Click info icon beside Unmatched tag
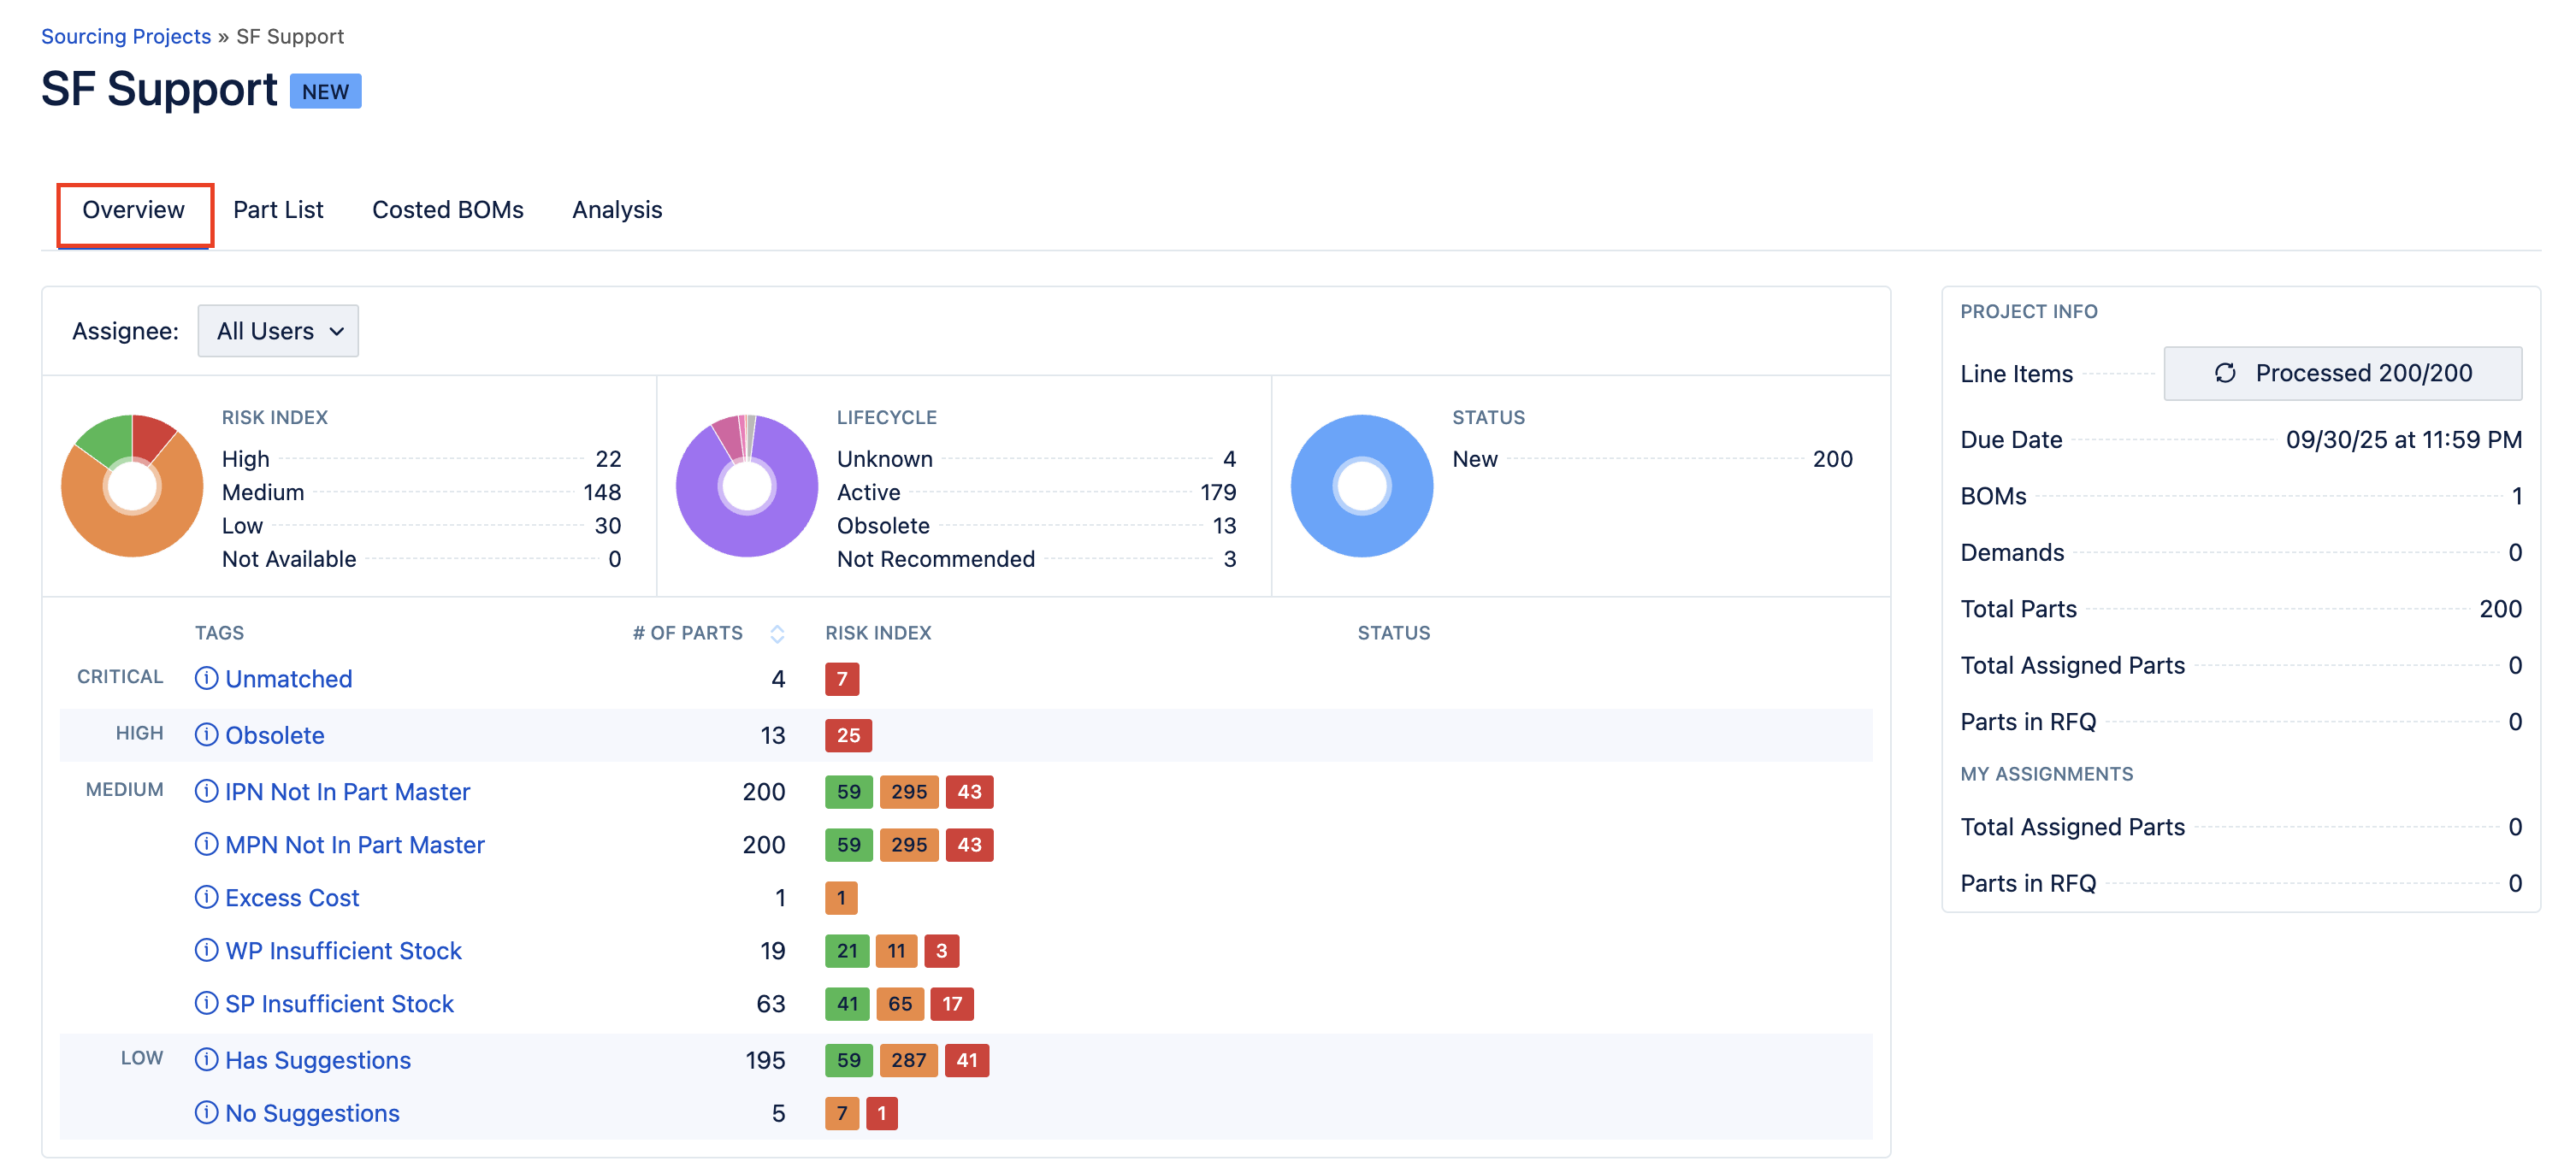Viewport: 2576px width, 1173px height. click(206, 678)
